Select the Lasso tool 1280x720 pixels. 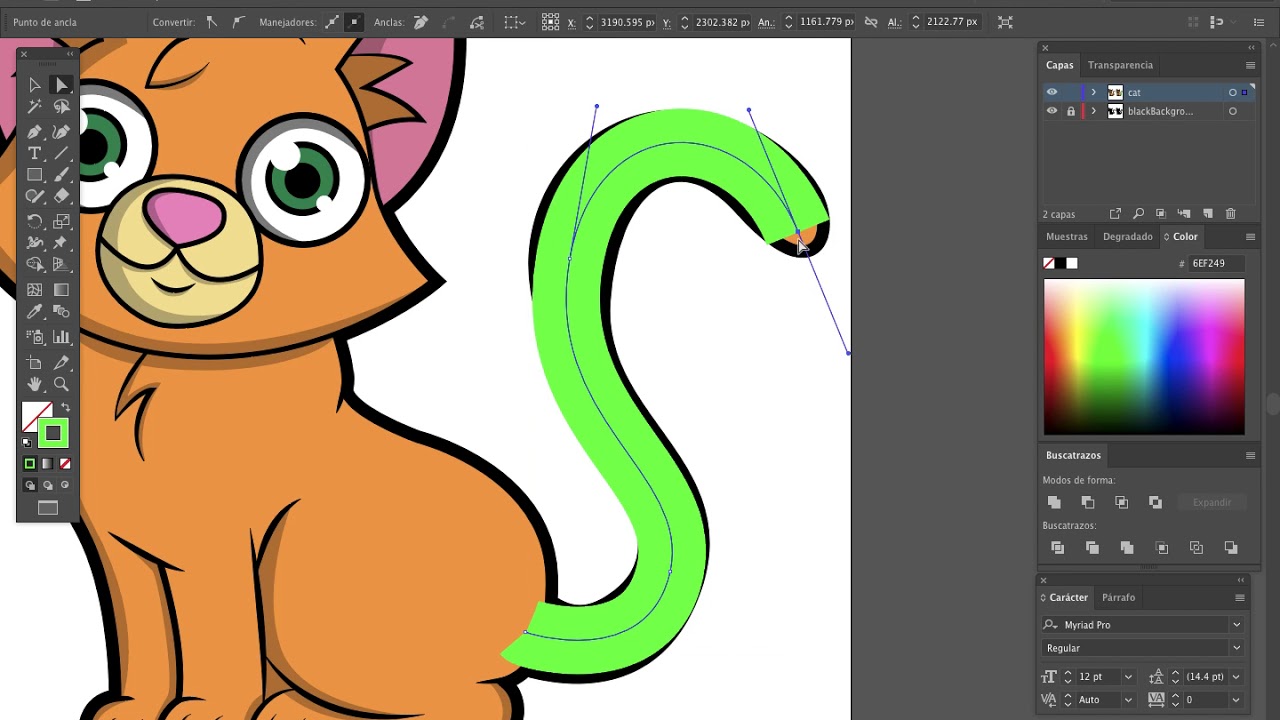coord(61,107)
